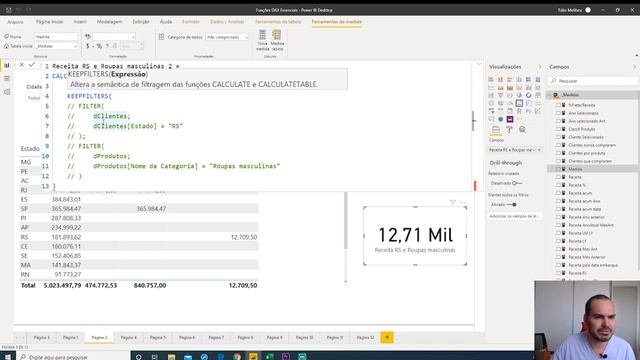Viewport: 640px width, 360px height.
Task: Collapse the formula bar chevron
Action: point(479,64)
